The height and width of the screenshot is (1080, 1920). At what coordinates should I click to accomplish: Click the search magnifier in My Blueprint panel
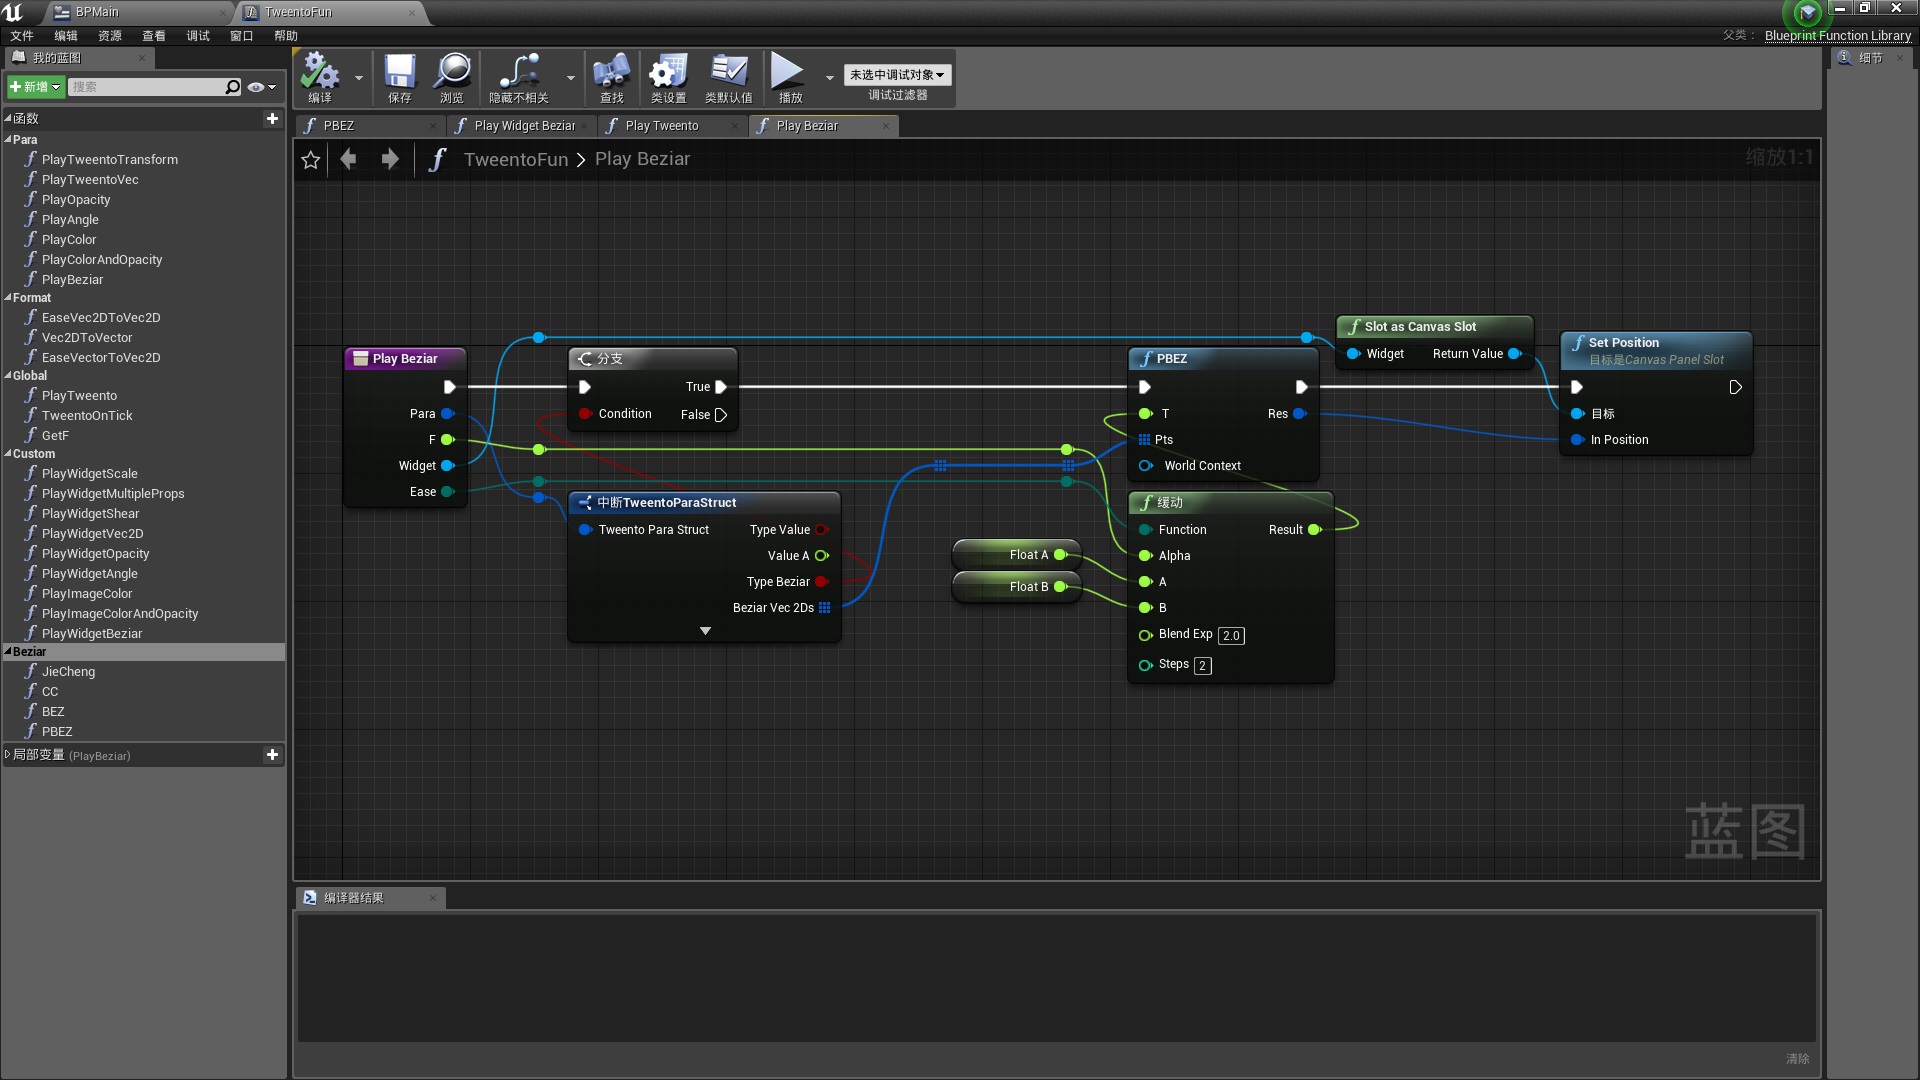(x=232, y=87)
